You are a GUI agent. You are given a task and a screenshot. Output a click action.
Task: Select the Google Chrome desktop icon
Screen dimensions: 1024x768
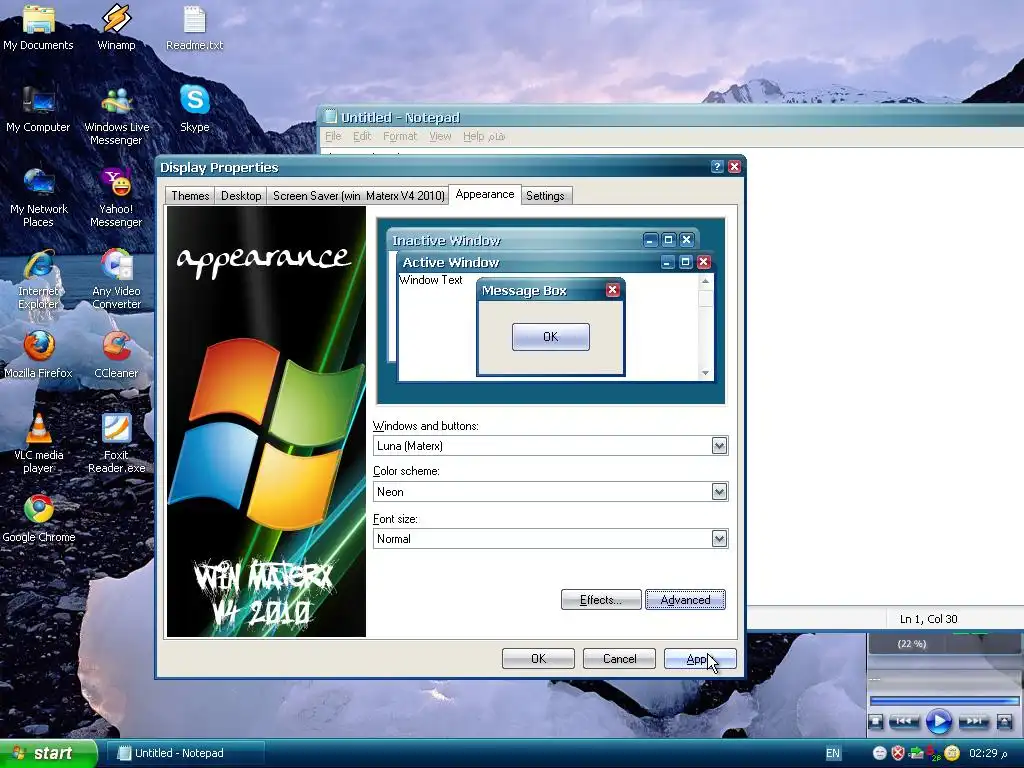39,519
